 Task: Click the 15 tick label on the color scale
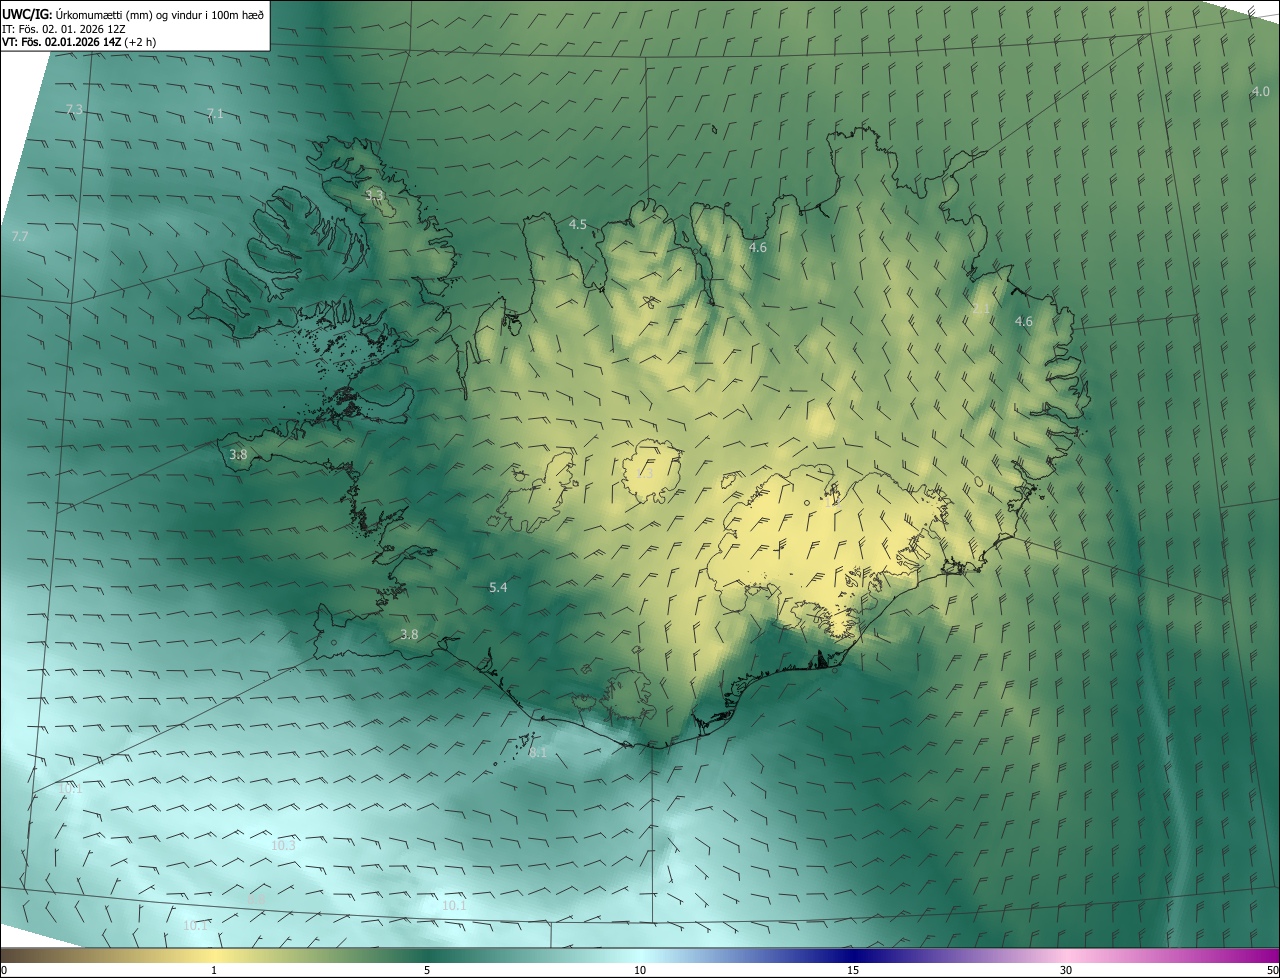853,971
